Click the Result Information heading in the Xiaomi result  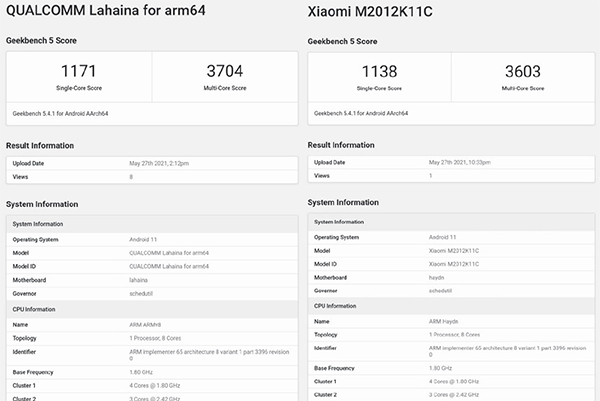click(348, 145)
